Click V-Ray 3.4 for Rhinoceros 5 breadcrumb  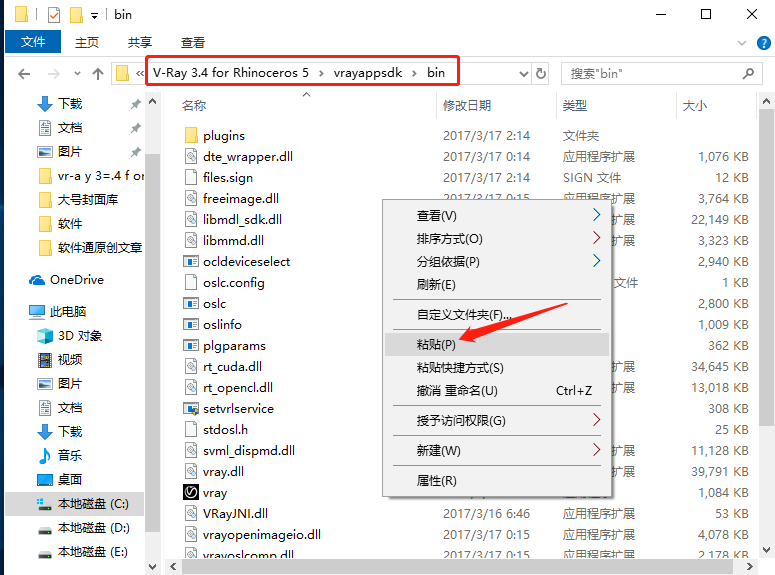231,73
